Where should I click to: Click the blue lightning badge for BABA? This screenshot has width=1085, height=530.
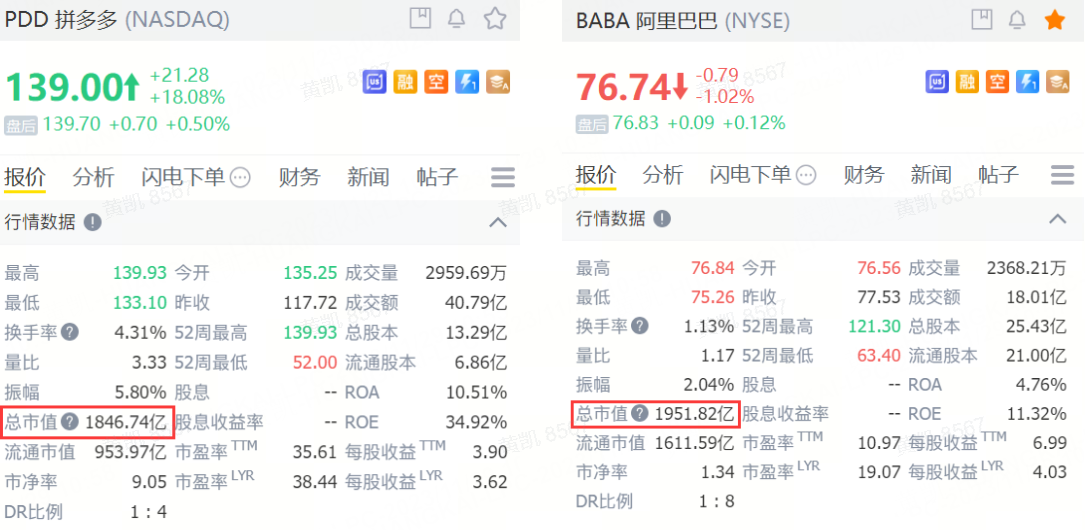pyautogui.click(x=1028, y=82)
